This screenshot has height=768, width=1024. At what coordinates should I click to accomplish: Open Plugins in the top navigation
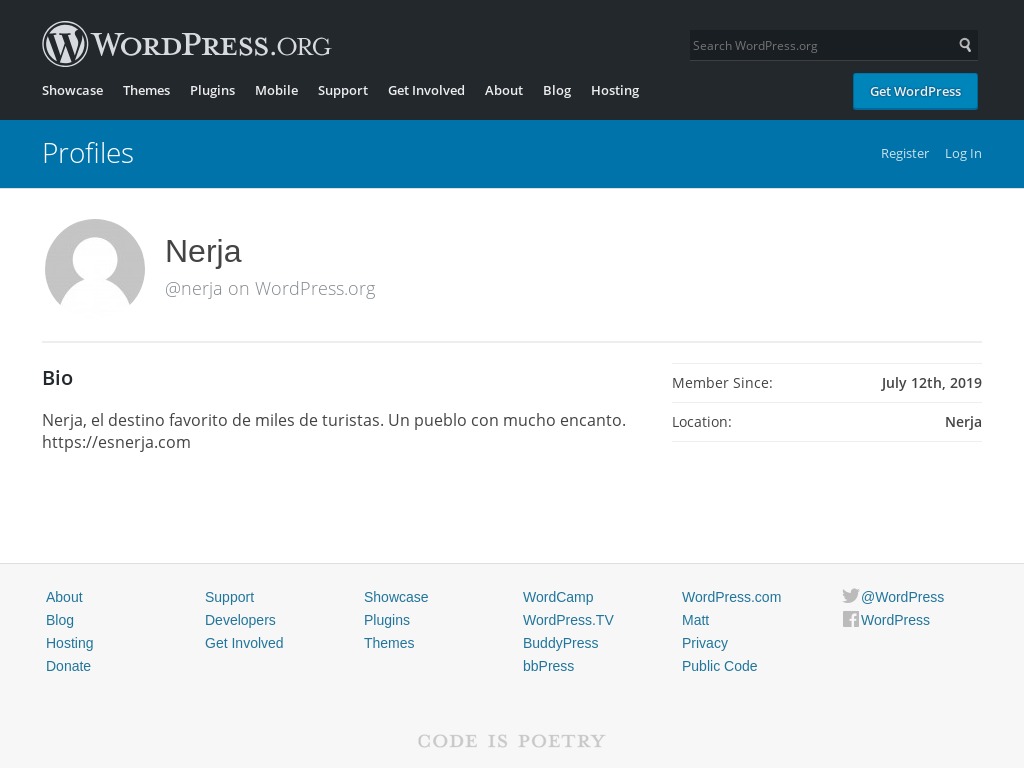[x=212, y=90]
